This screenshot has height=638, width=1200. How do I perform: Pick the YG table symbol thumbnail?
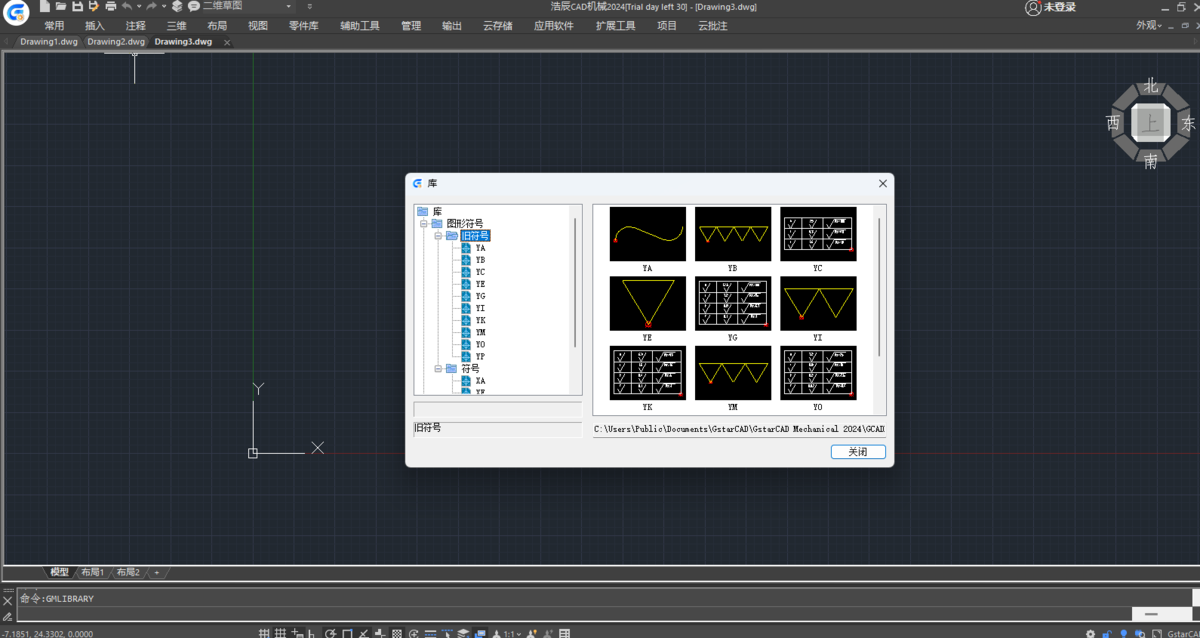[x=733, y=304]
